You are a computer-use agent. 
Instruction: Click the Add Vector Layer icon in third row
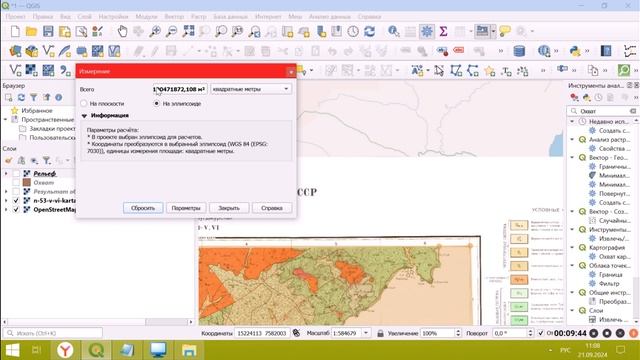[15, 70]
